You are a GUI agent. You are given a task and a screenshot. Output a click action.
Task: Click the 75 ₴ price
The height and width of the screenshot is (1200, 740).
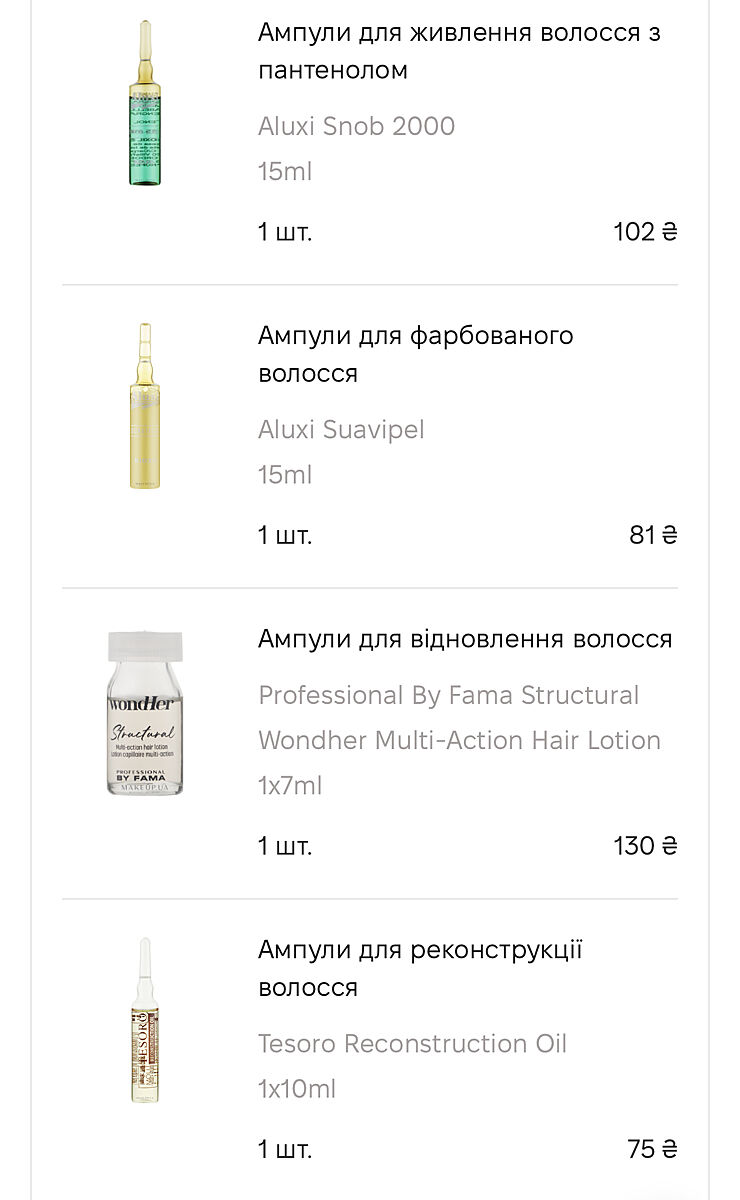[652, 1149]
